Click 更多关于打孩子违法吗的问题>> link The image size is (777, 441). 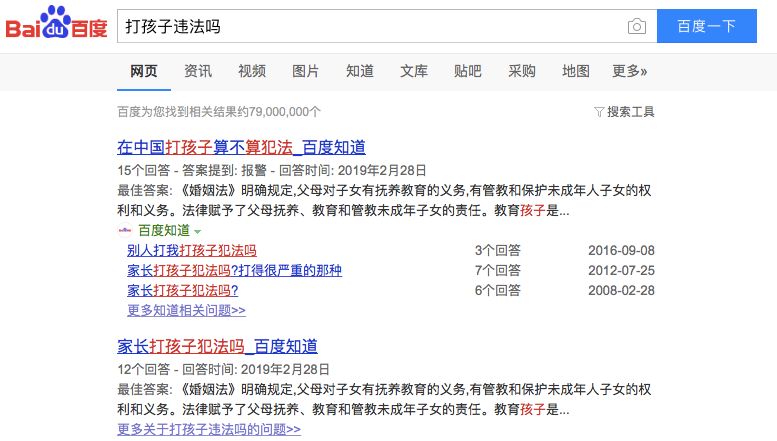209,429
